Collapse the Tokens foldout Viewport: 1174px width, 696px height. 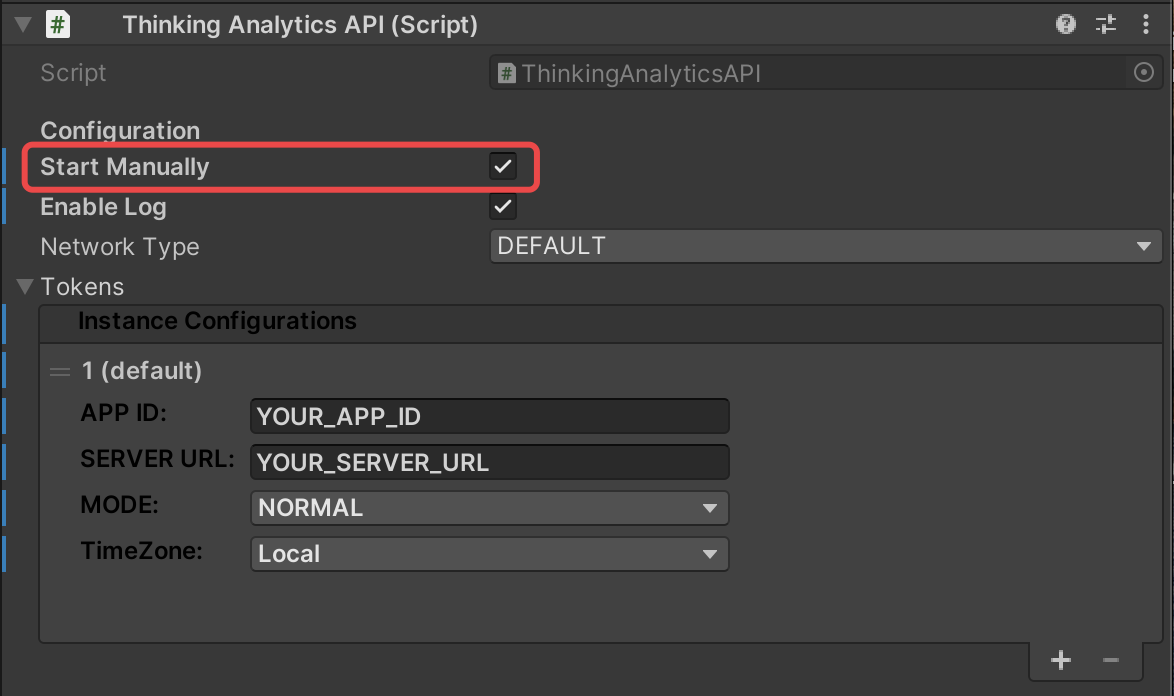tap(25, 287)
